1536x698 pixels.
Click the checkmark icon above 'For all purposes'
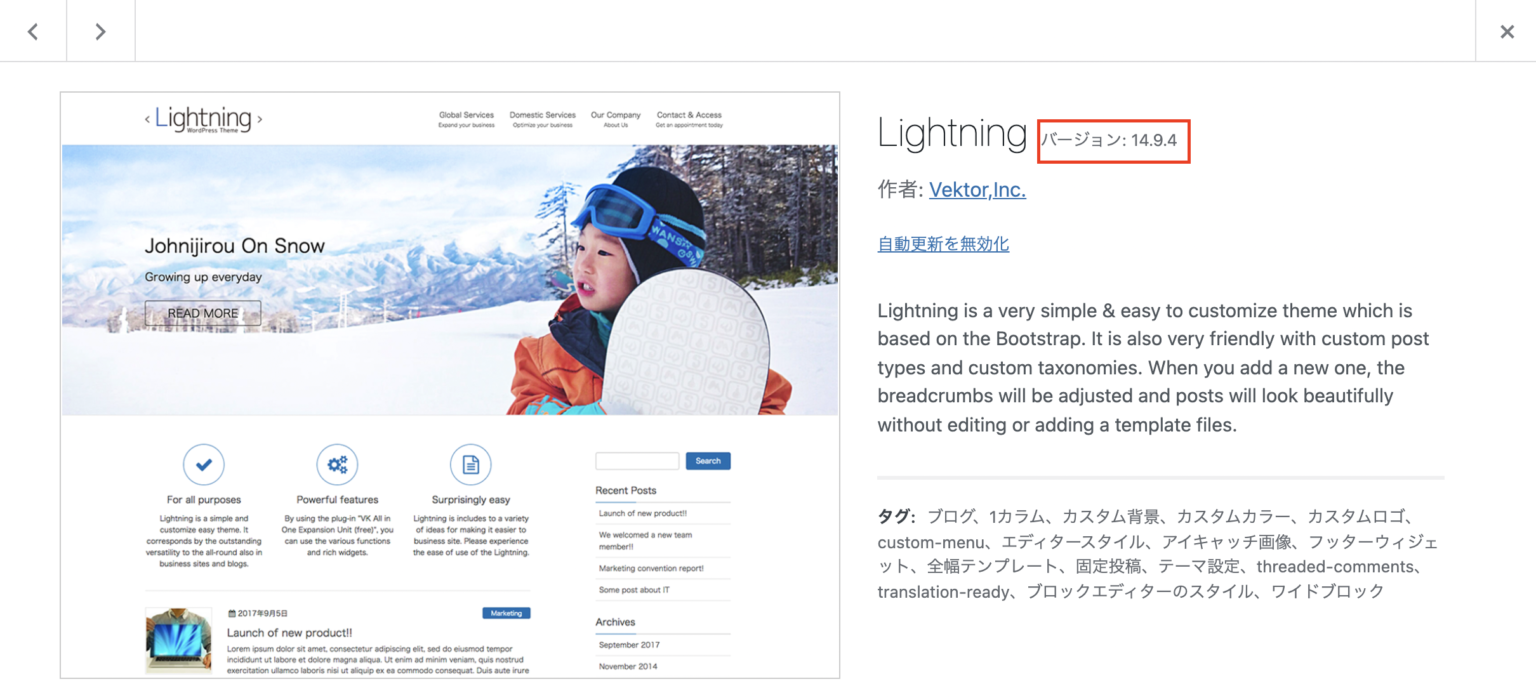click(203, 463)
